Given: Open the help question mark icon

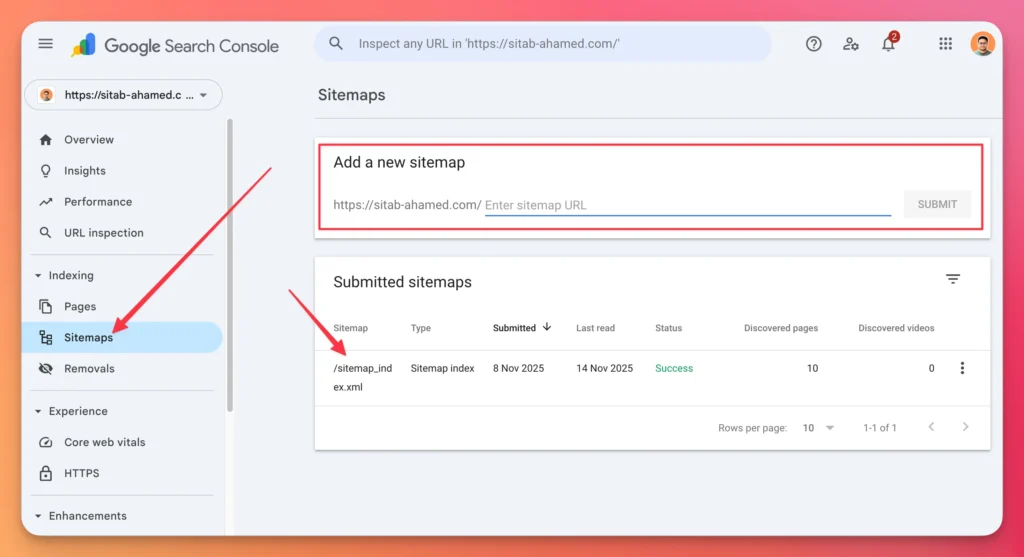Looking at the screenshot, I should (813, 44).
